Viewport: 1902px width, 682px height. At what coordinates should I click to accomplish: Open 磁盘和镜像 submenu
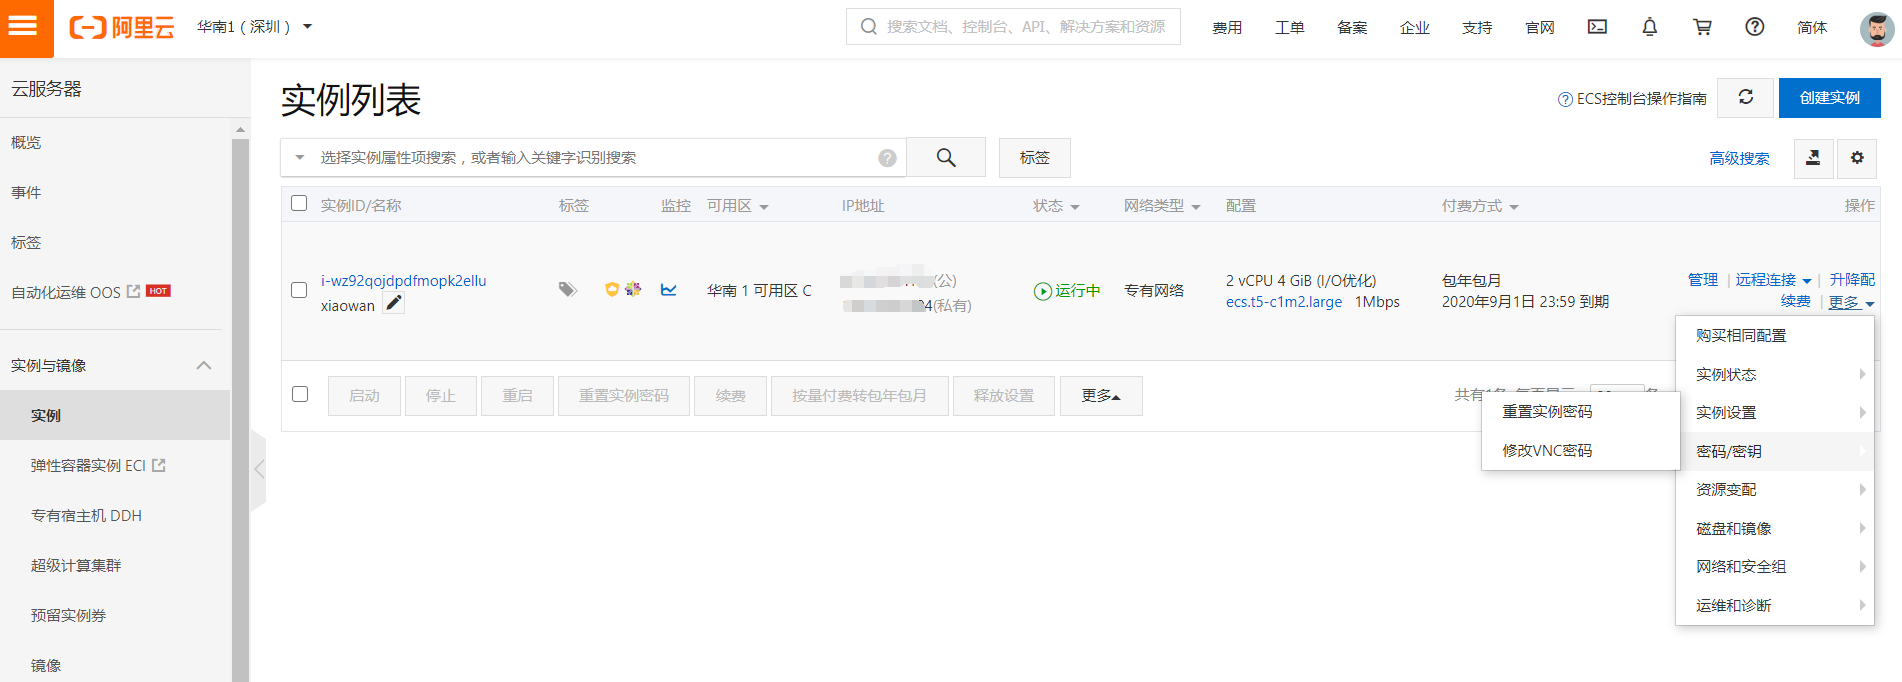tap(1775, 528)
